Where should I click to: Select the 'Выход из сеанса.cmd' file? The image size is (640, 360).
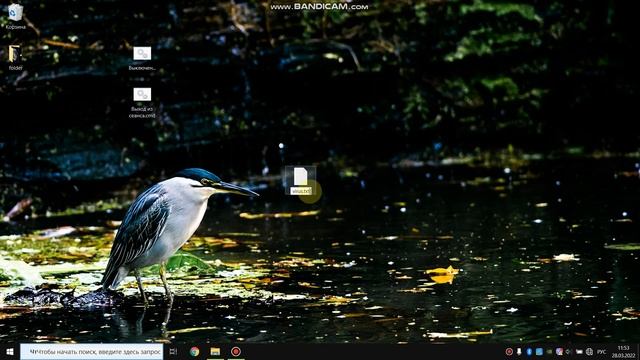(x=142, y=103)
